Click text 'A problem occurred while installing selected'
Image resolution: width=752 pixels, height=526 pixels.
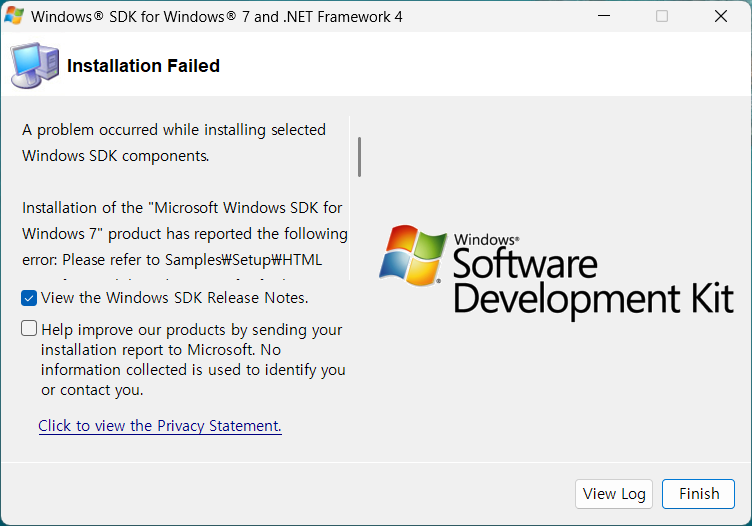point(174,130)
